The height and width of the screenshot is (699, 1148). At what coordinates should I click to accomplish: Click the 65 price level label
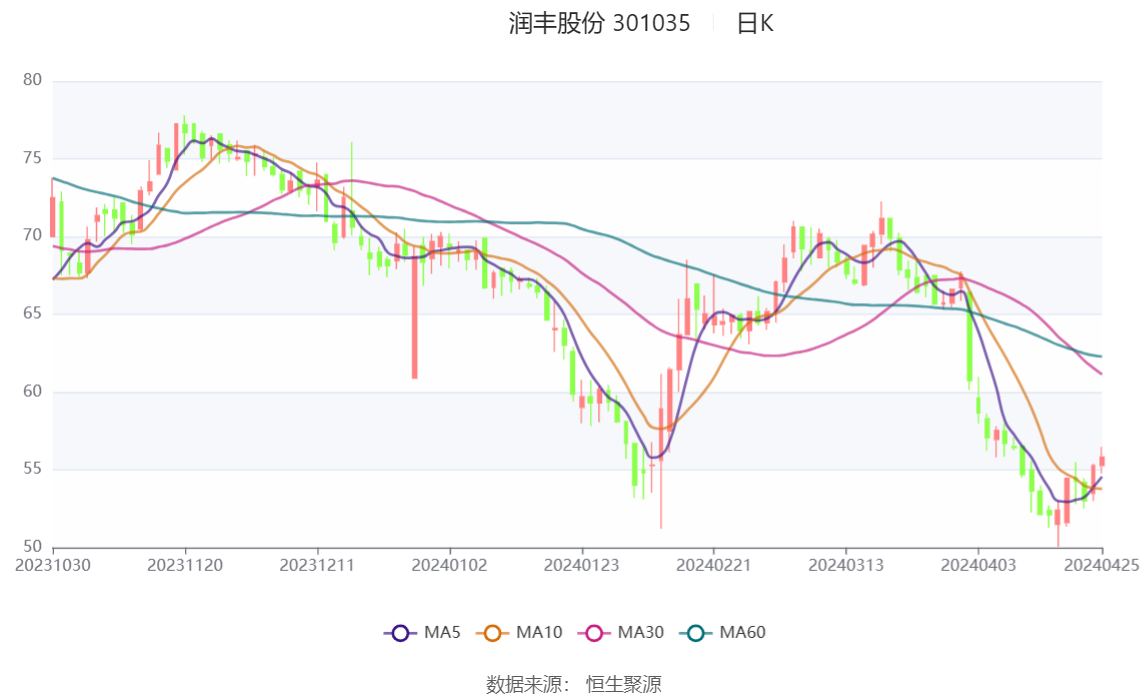(x=32, y=314)
